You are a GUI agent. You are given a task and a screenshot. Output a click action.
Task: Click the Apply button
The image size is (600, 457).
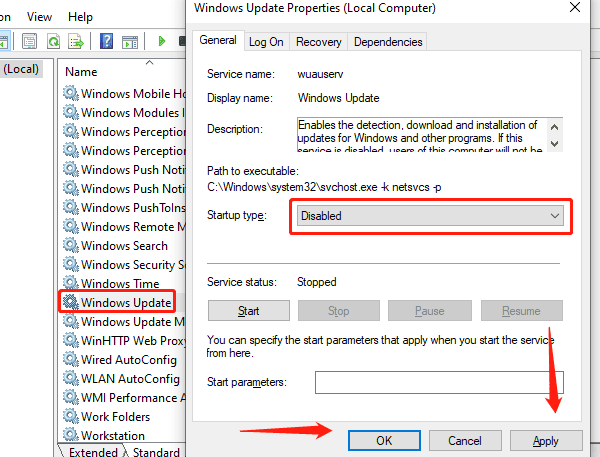[x=546, y=441]
